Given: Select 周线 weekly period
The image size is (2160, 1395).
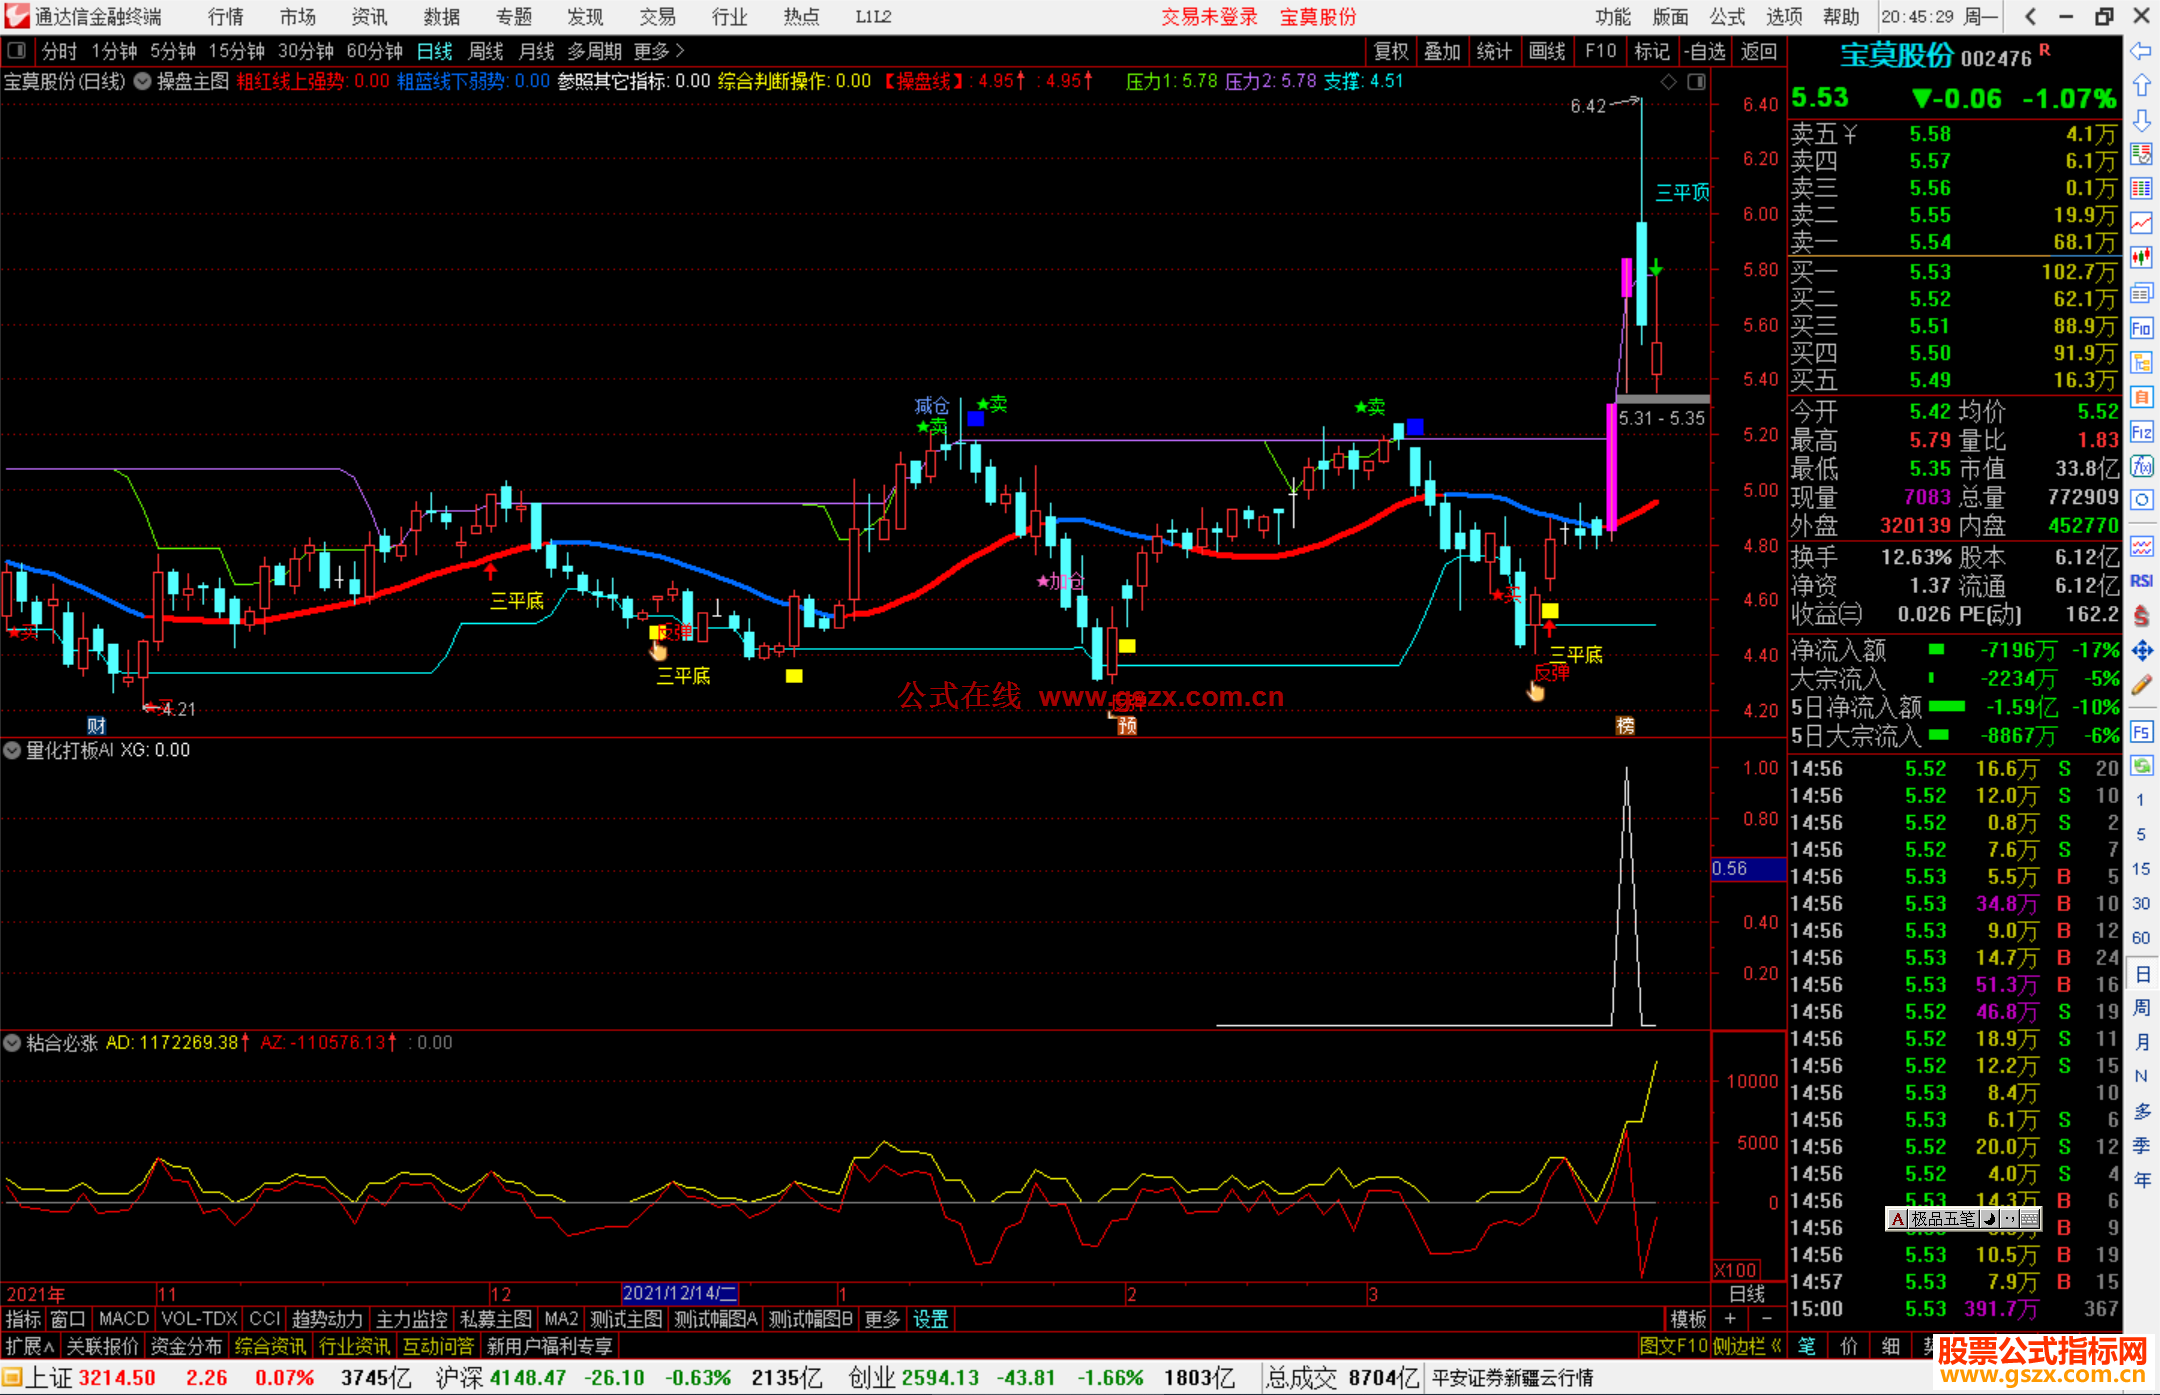Looking at the screenshot, I should (486, 51).
